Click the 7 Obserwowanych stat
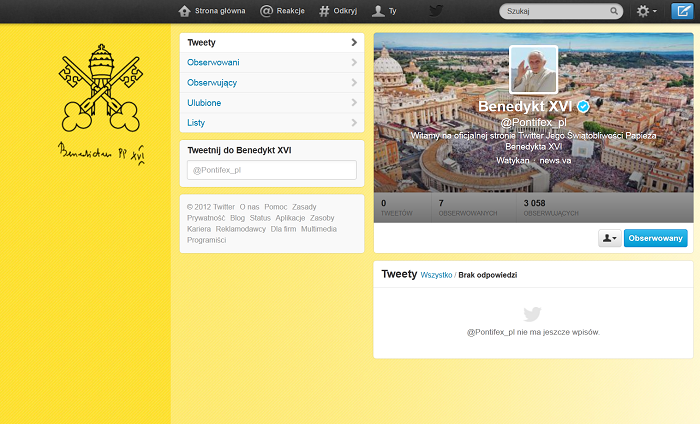700x424 pixels. pyautogui.click(x=468, y=208)
